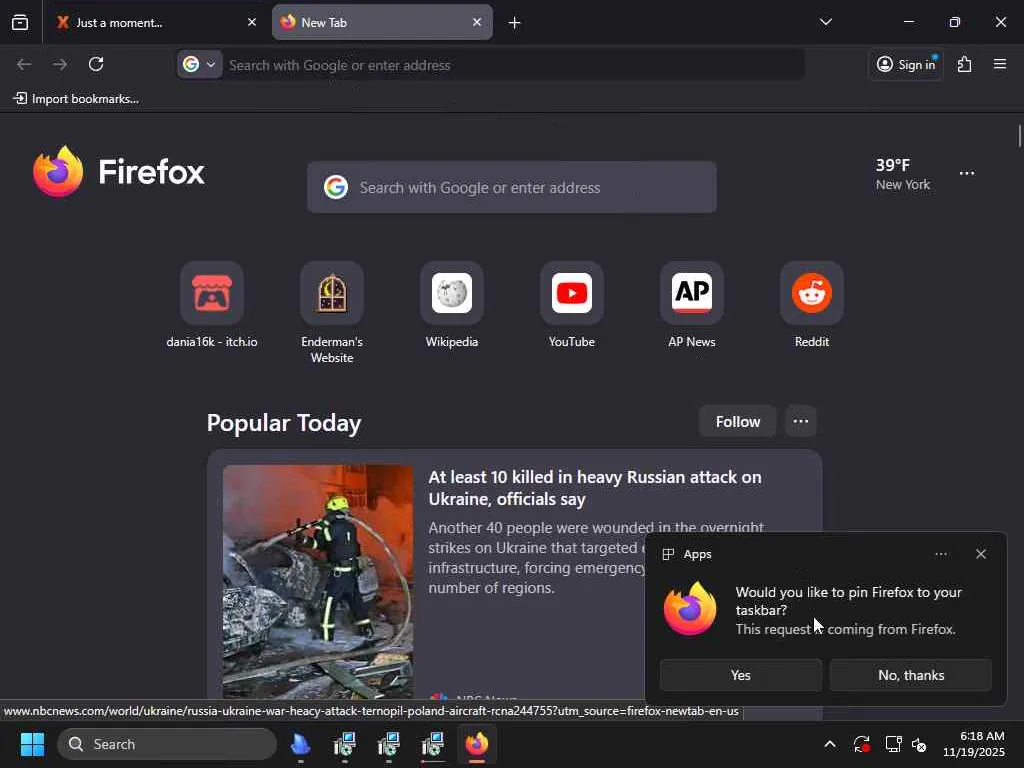Open Enderman's Website shortcut

(x=332, y=313)
